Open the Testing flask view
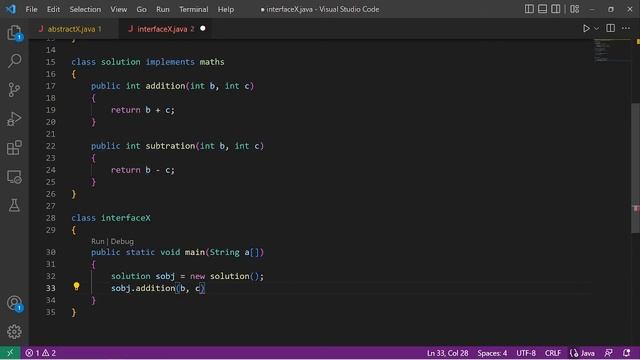The image size is (640, 360). [x=14, y=205]
